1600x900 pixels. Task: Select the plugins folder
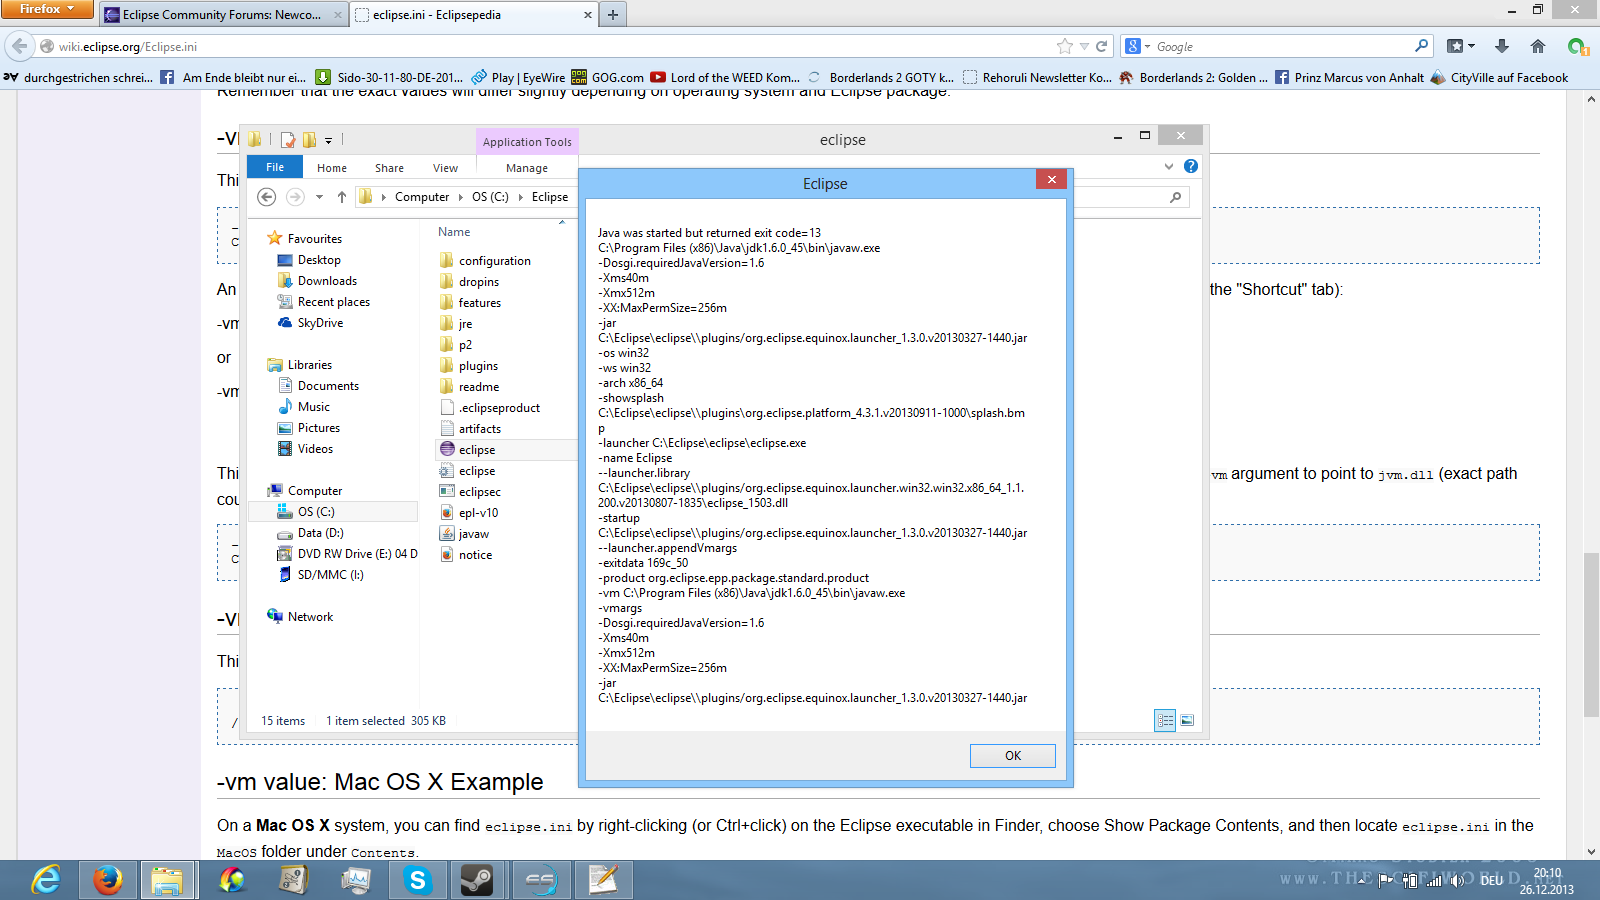(x=468, y=366)
